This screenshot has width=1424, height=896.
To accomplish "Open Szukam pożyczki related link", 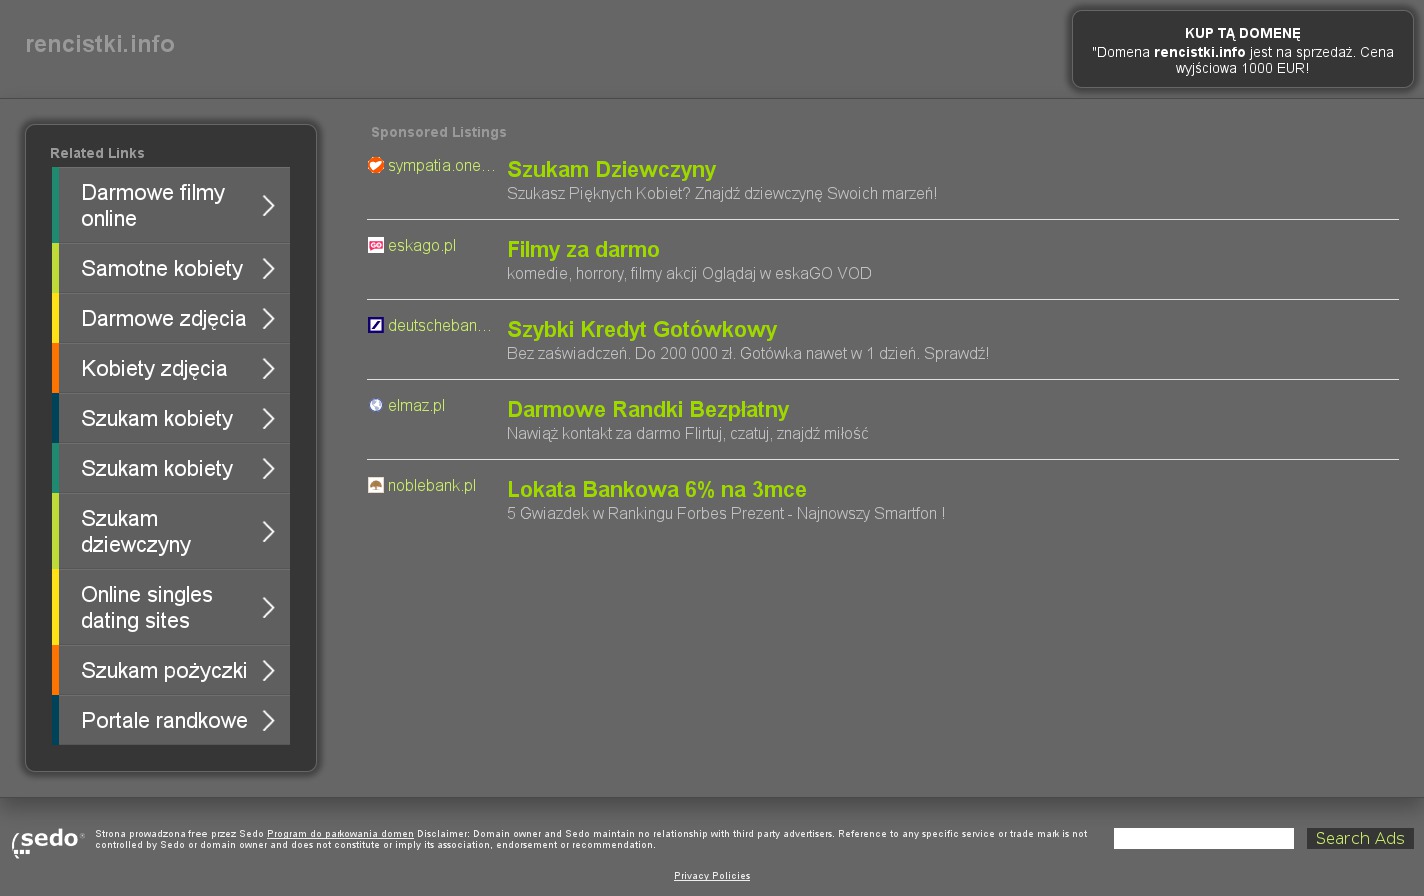I will pyautogui.click(x=164, y=671).
